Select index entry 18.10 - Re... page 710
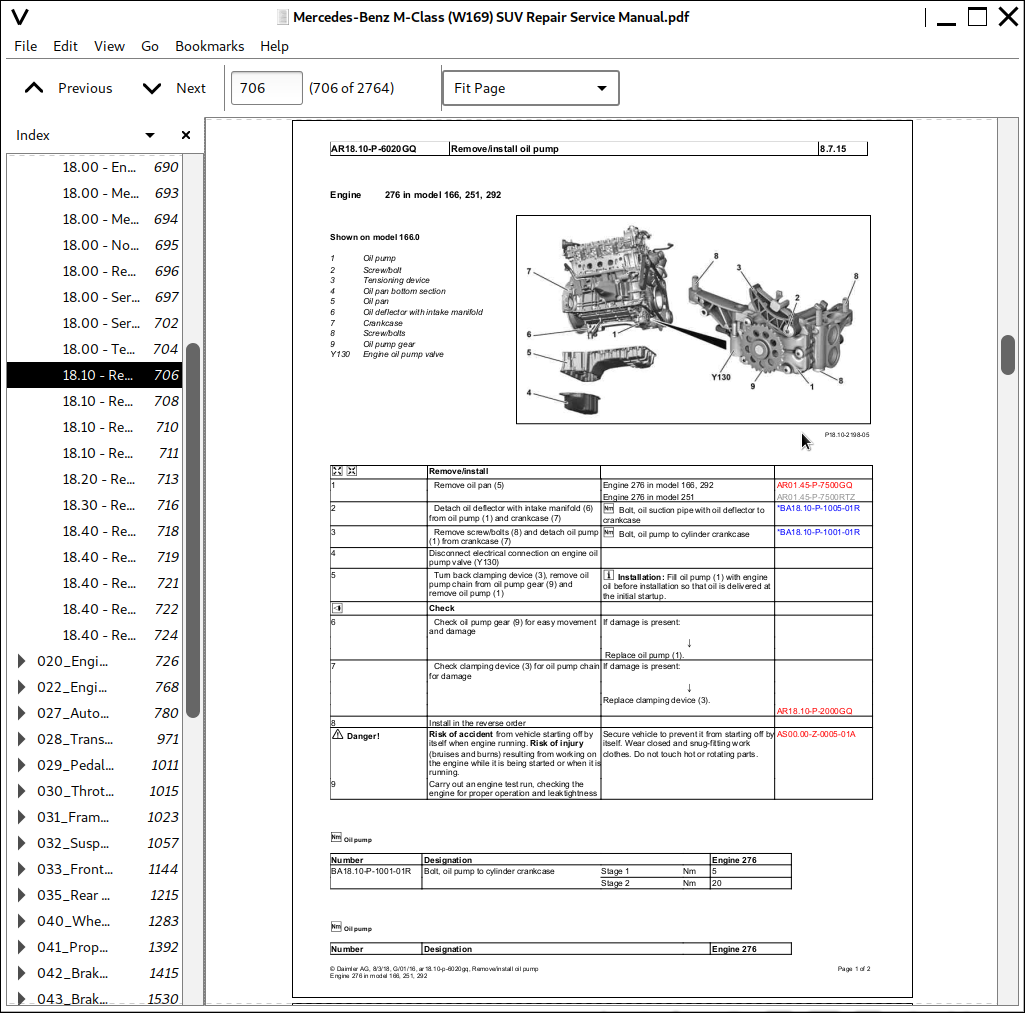 tap(94, 427)
